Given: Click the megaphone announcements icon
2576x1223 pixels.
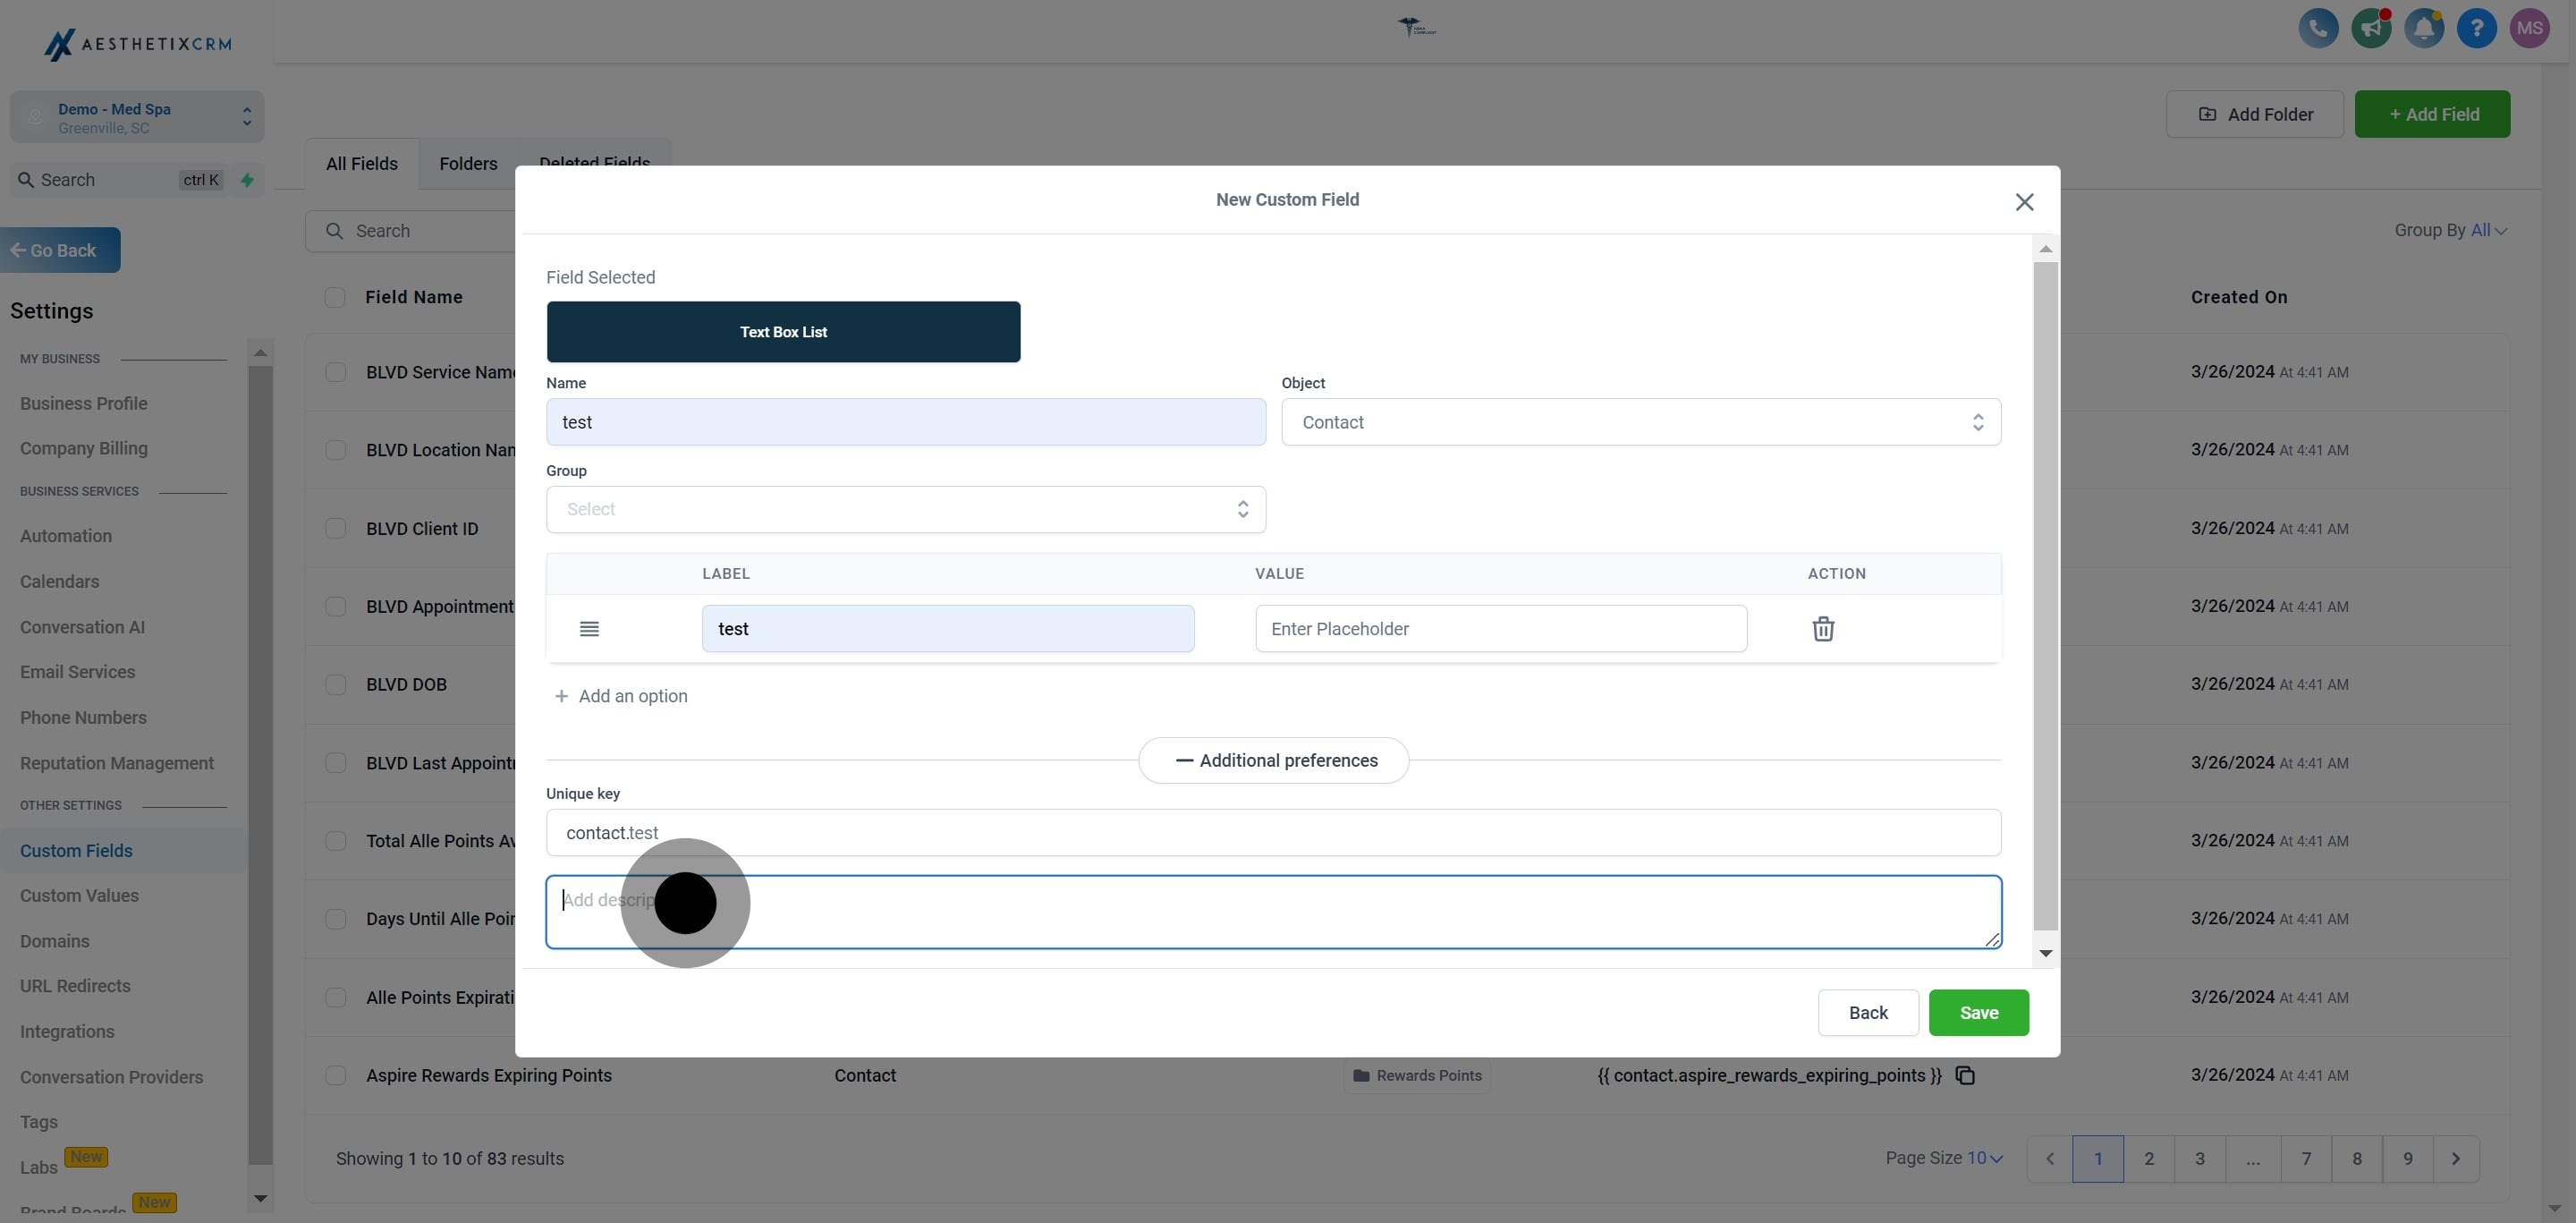Looking at the screenshot, I should 2371,28.
